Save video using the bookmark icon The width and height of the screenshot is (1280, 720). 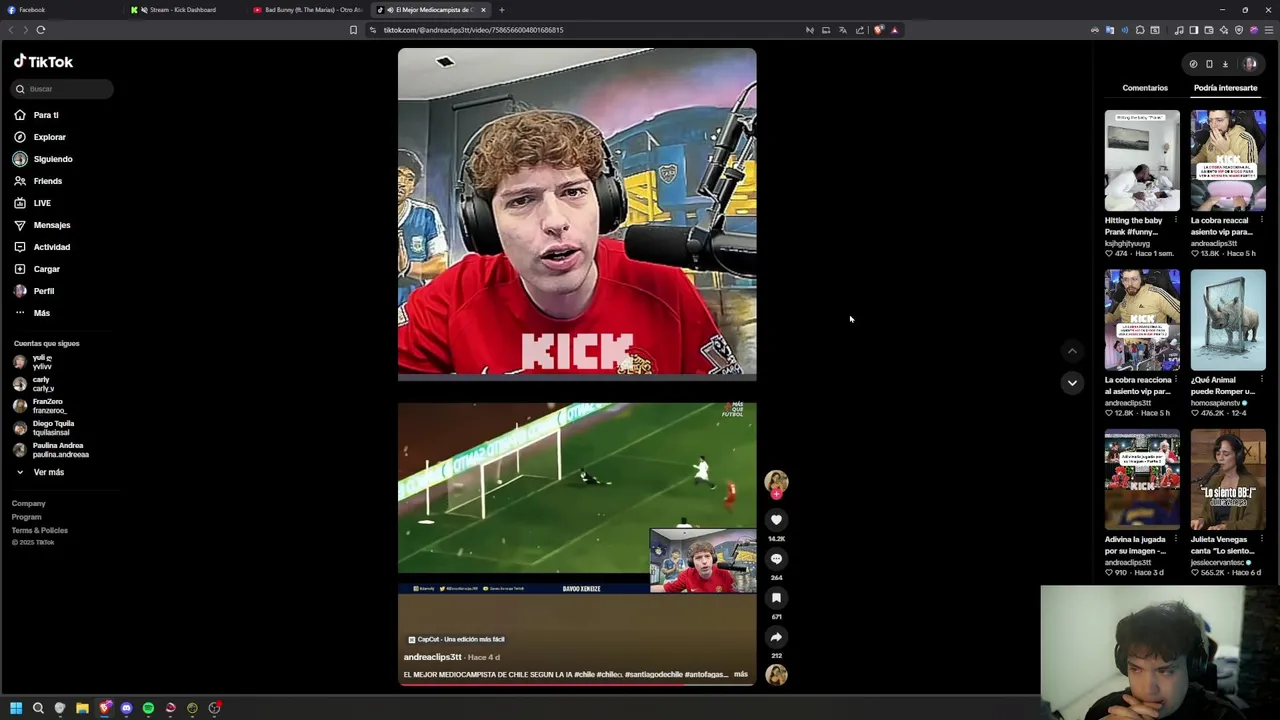click(x=776, y=598)
